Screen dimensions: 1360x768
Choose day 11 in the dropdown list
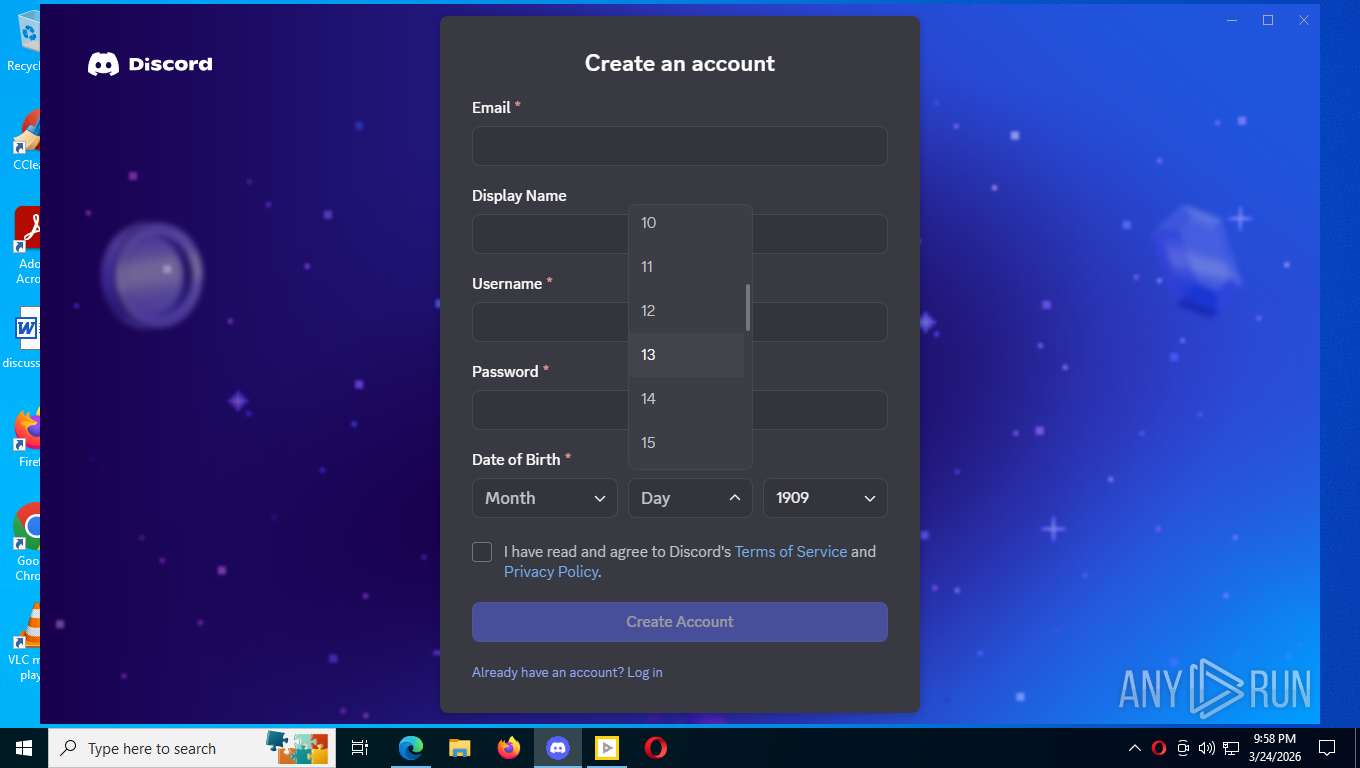coord(686,267)
